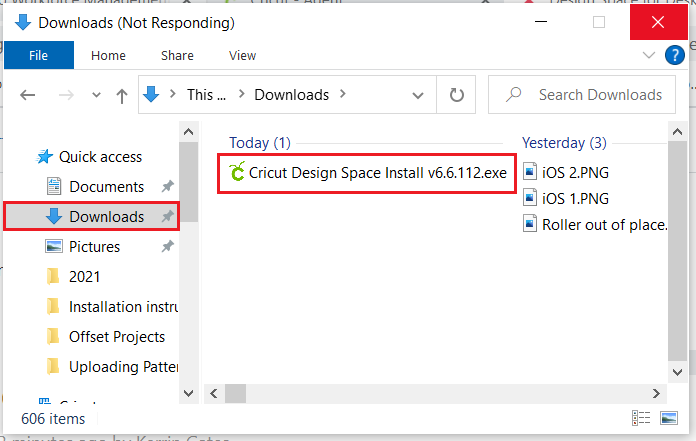The width and height of the screenshot is (696, 441).
Task: Switch to the Home ribbon tab
Action: click(108, 55)
